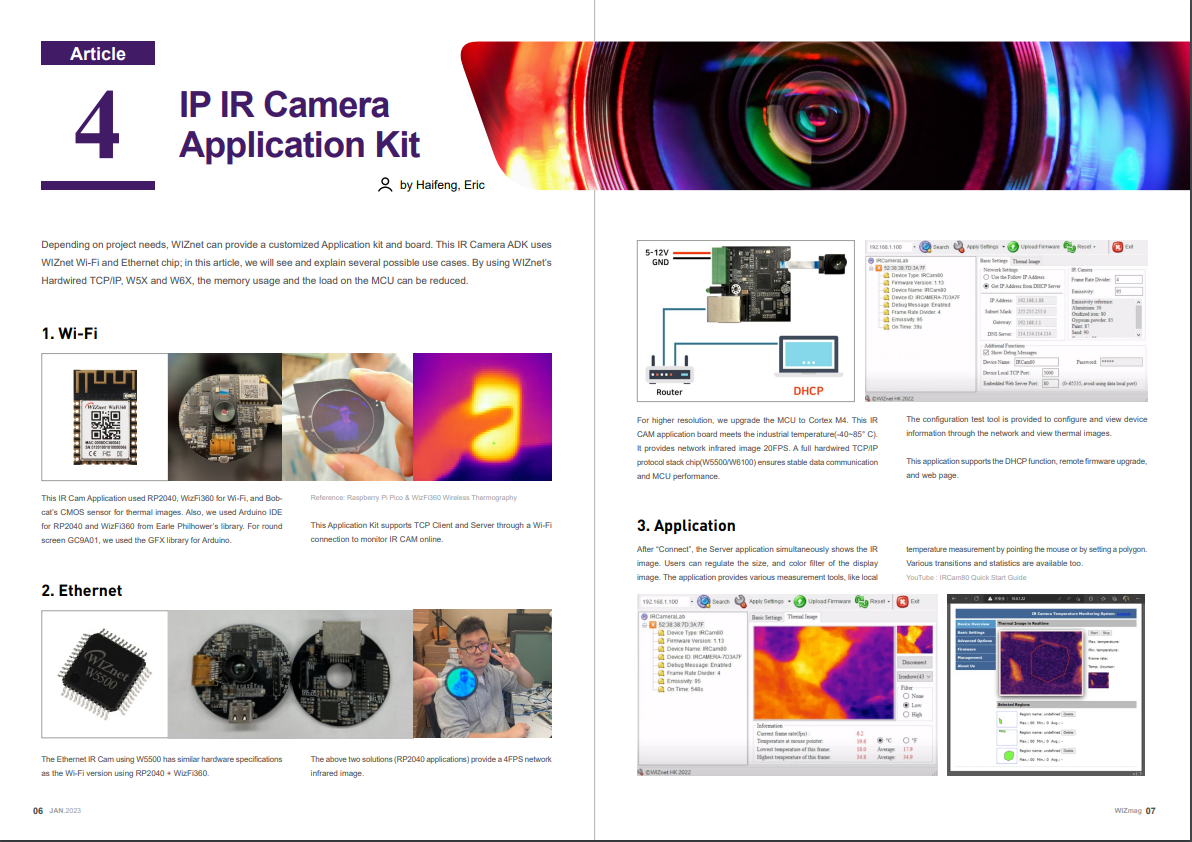Click browser reload icon in web monitoring screenshot
This screenshot has width=1192, height=842.
[x=978, y=599]
